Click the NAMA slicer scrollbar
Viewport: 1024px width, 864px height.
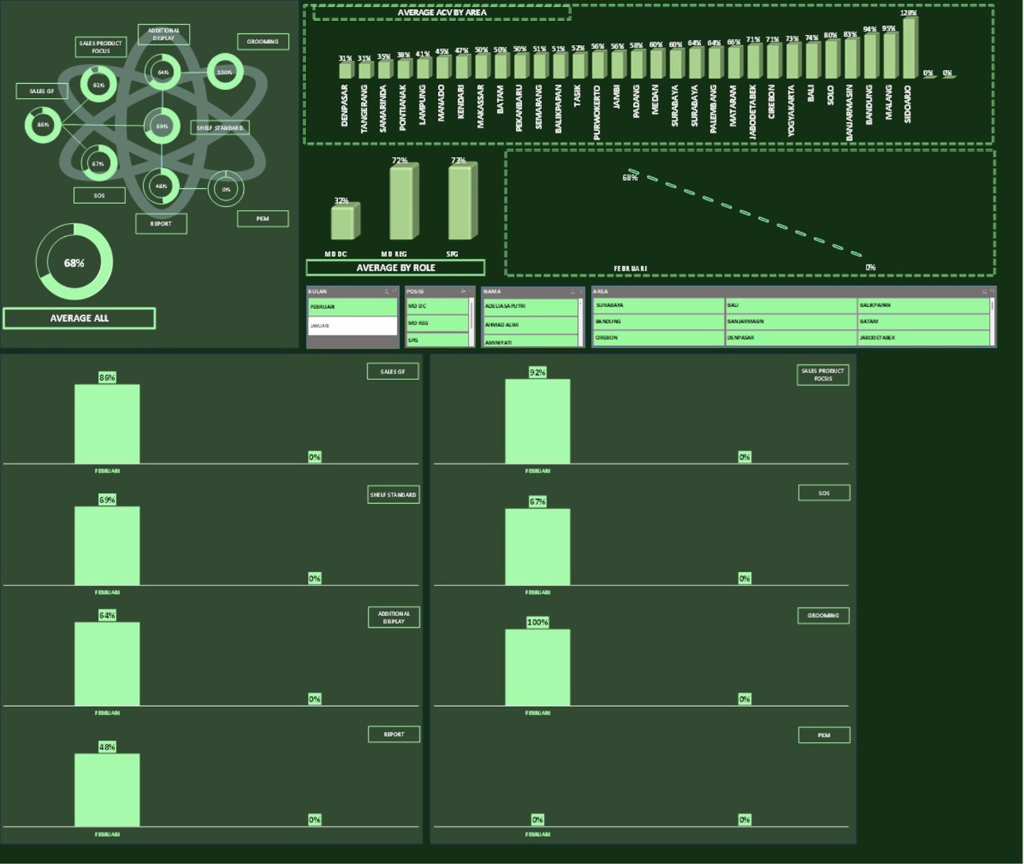(581, 322)
